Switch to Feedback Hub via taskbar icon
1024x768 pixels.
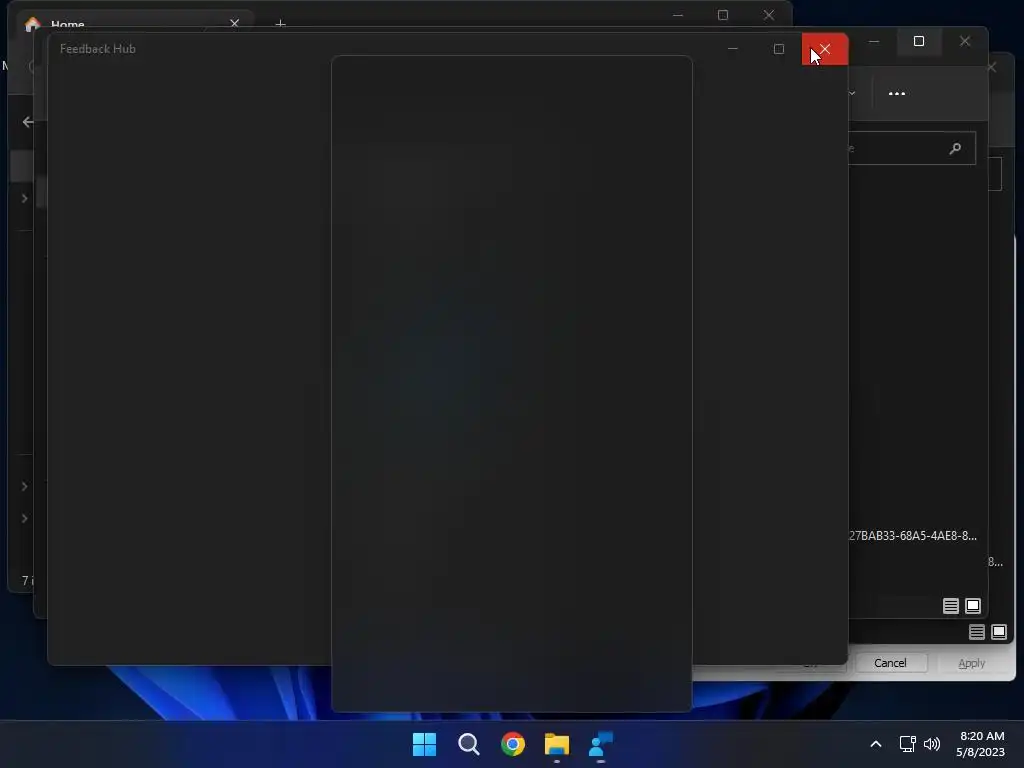(601, 744)
